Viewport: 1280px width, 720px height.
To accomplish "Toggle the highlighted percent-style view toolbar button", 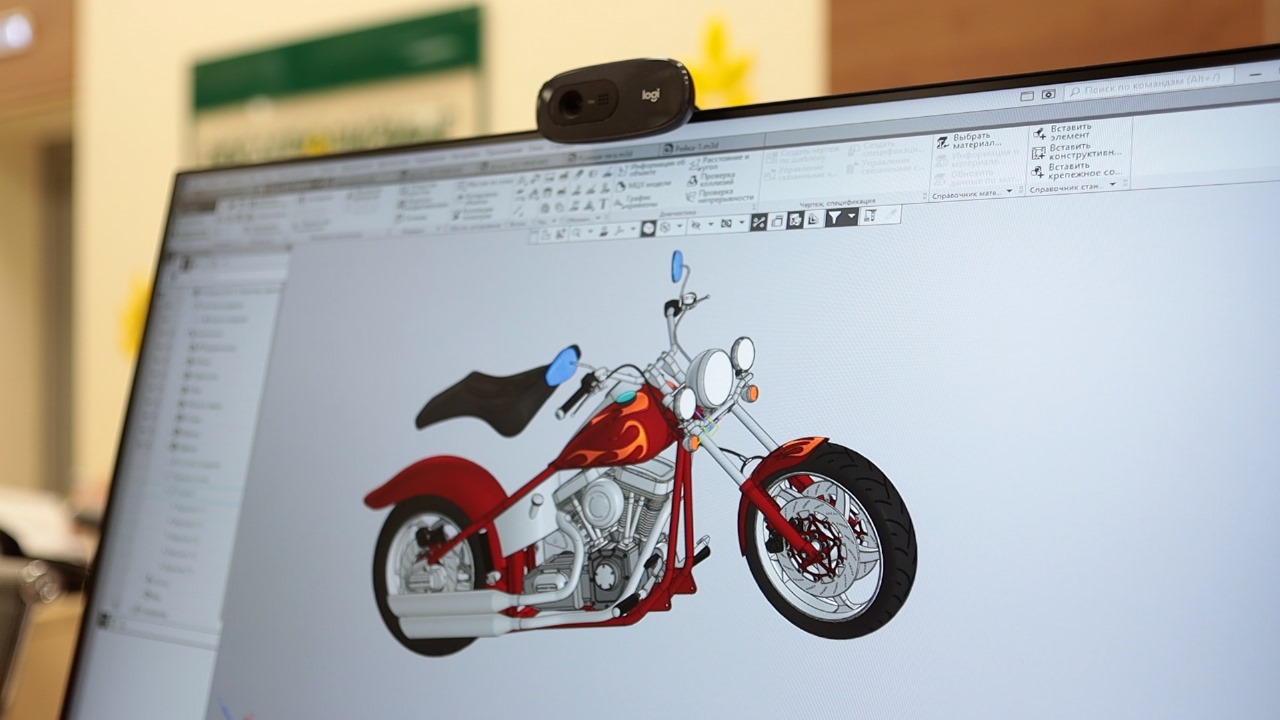I will [x=759, y=222].
